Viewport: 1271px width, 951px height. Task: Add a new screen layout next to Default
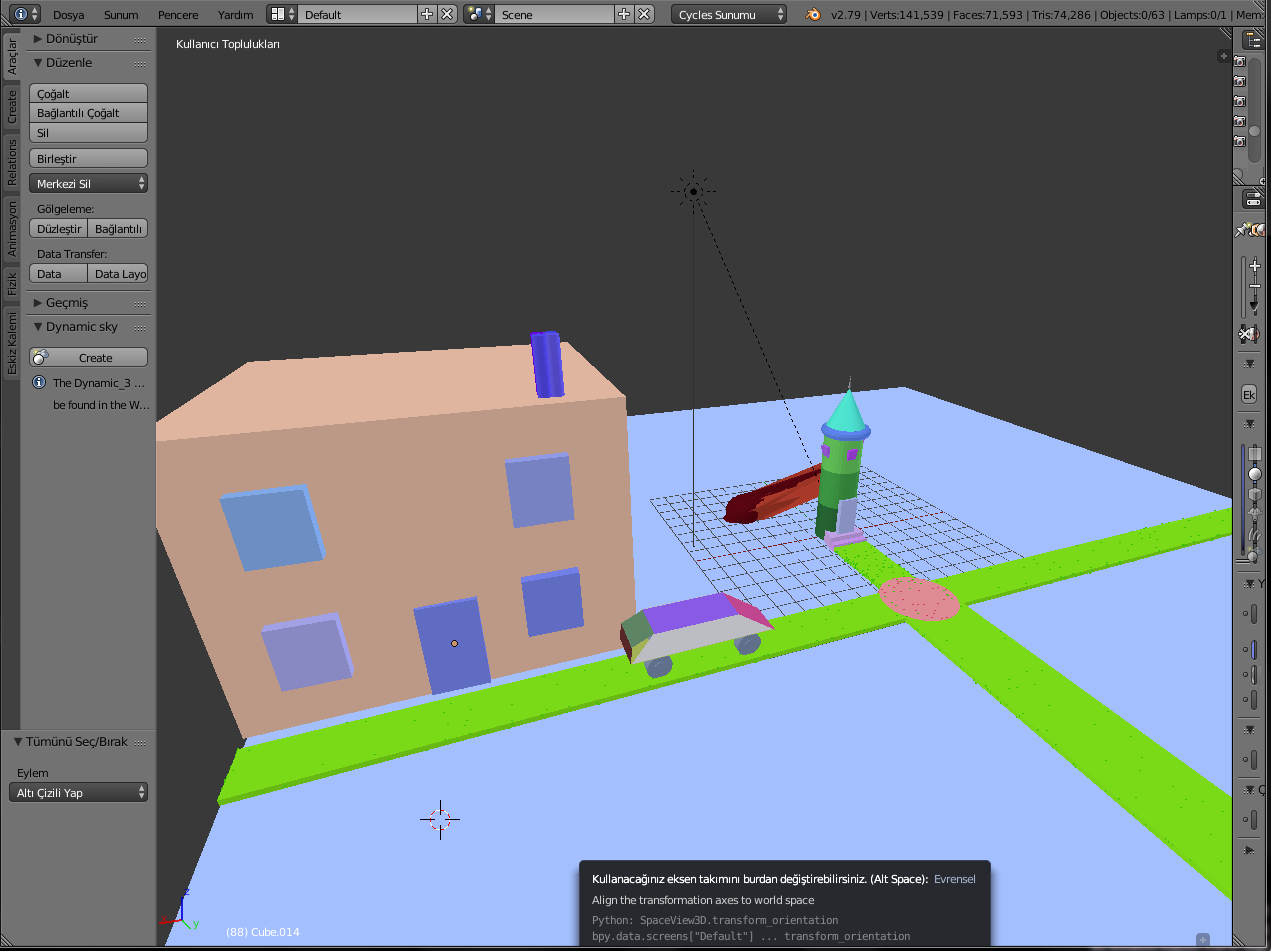(x=427, y=14)
